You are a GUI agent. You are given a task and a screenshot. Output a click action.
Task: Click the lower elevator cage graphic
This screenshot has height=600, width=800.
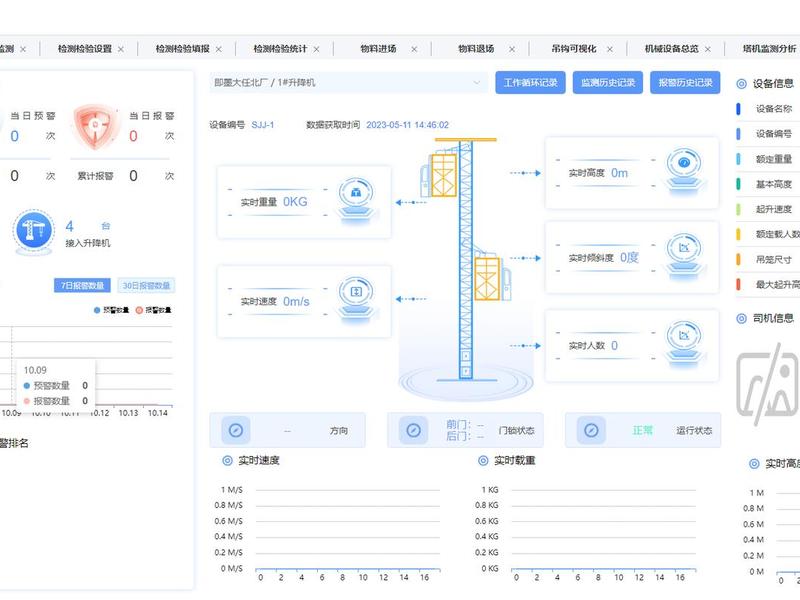(487, 278)
